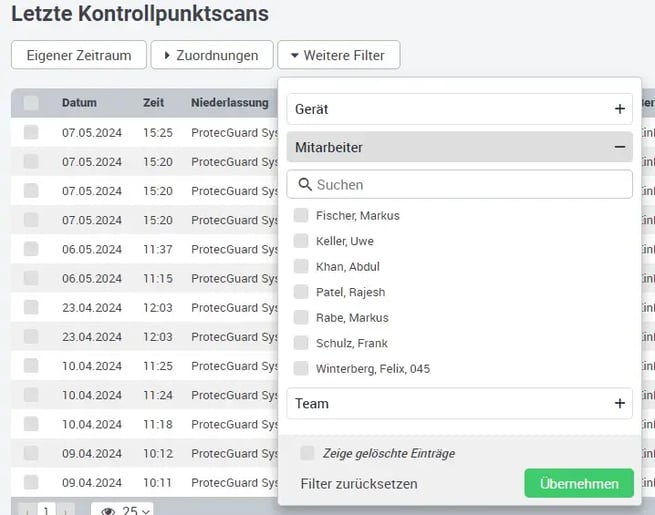Viewport: 655px width, 515px height.
Task: Select row checkbox for 07.05.2024 15:25
Action: point(31,132)
